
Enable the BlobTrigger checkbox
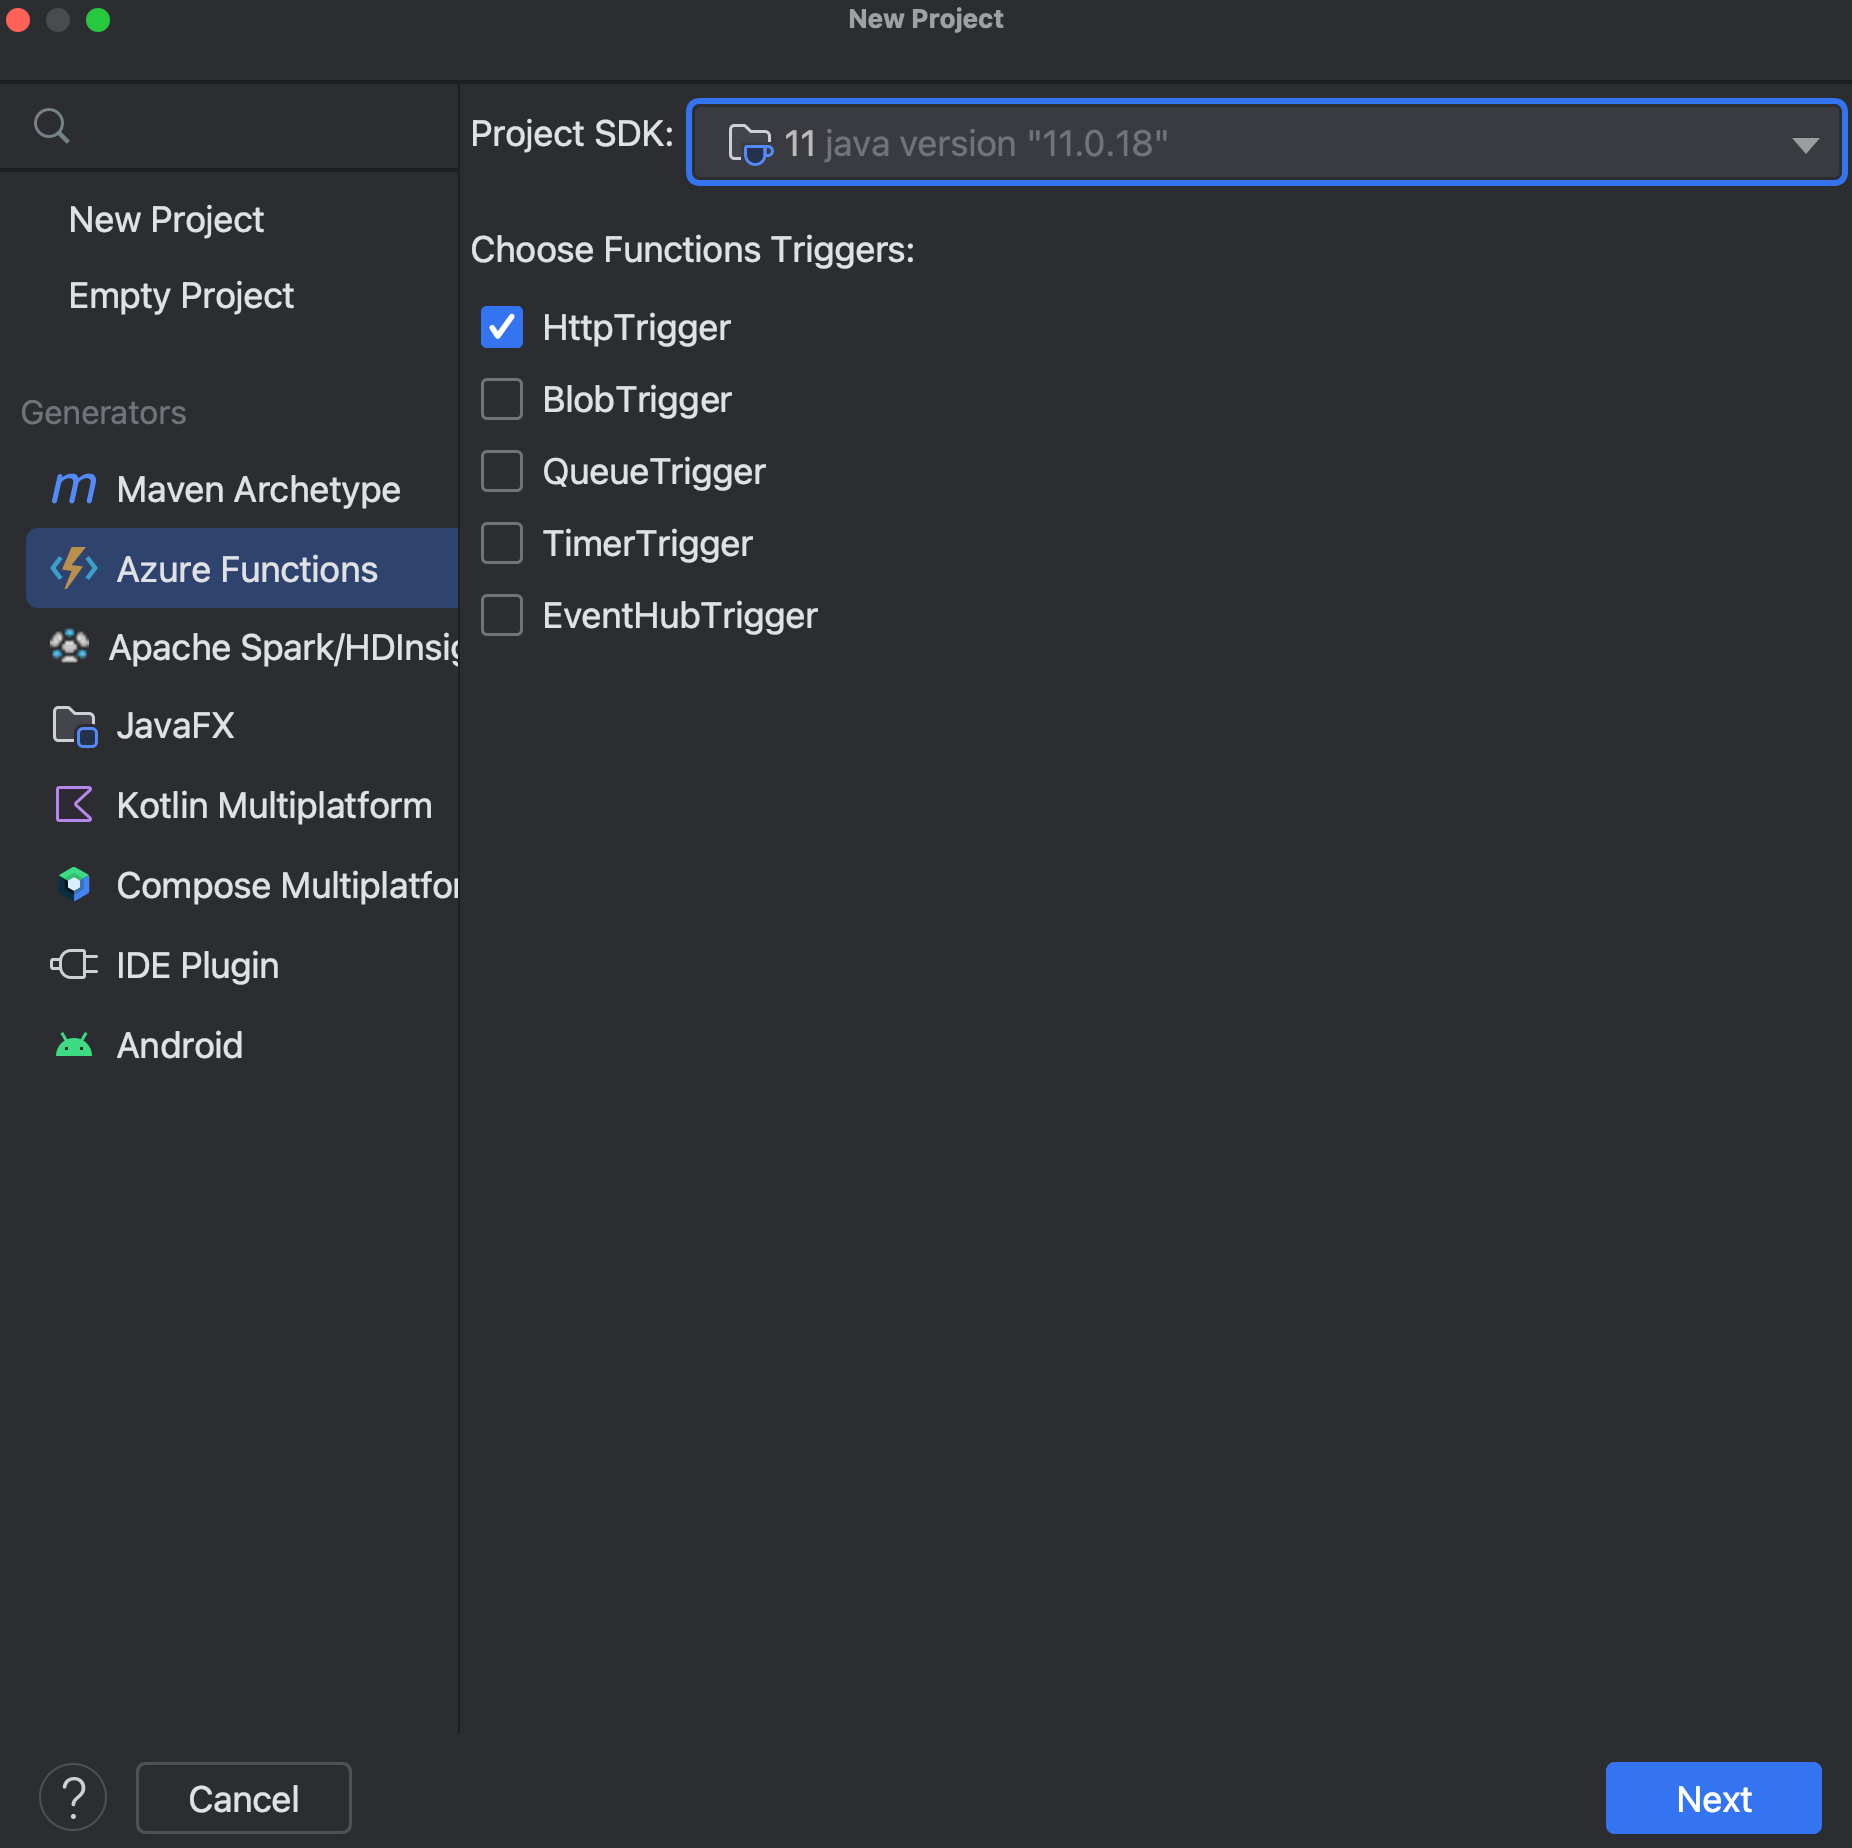502,399
